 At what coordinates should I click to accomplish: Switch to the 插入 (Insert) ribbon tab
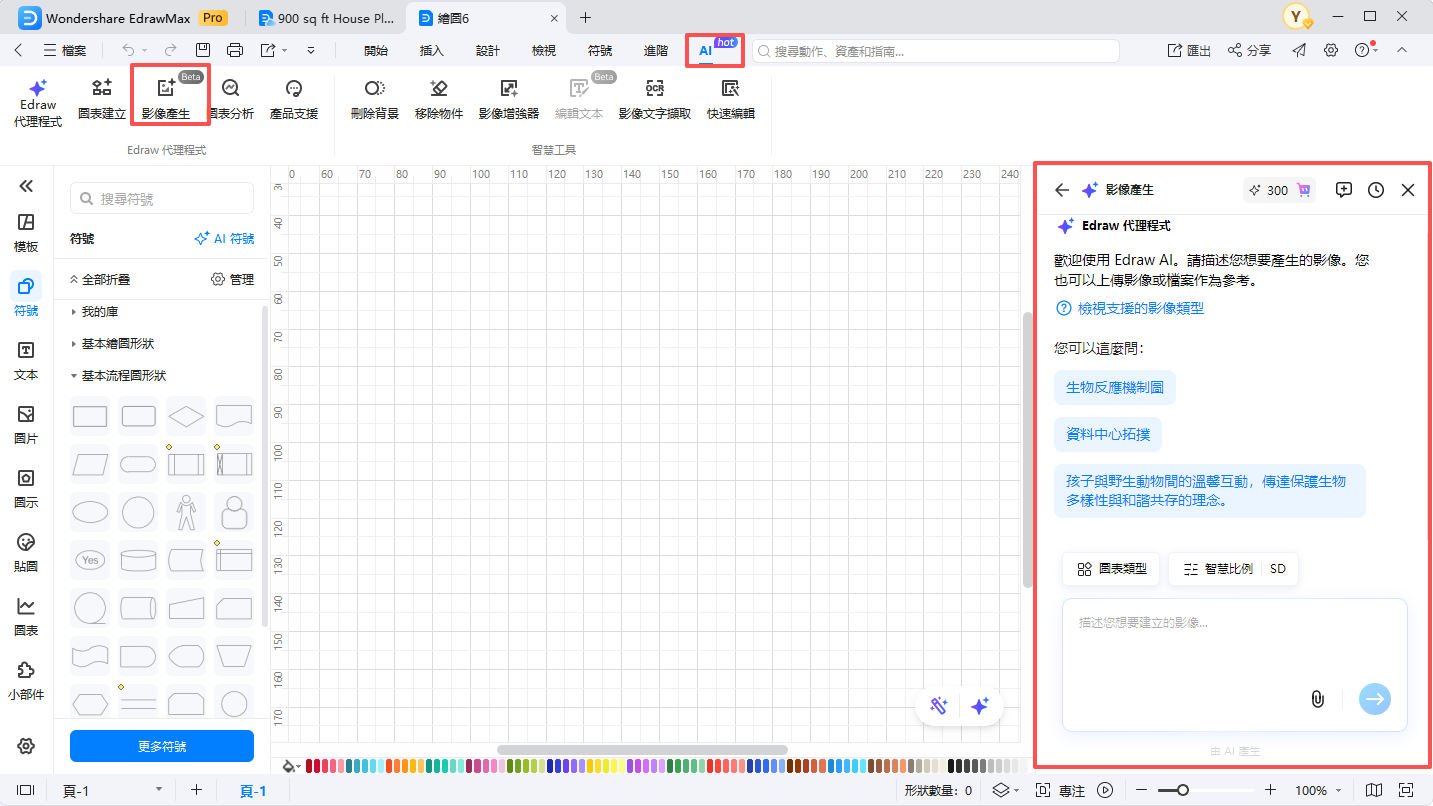tap(431, 48)
